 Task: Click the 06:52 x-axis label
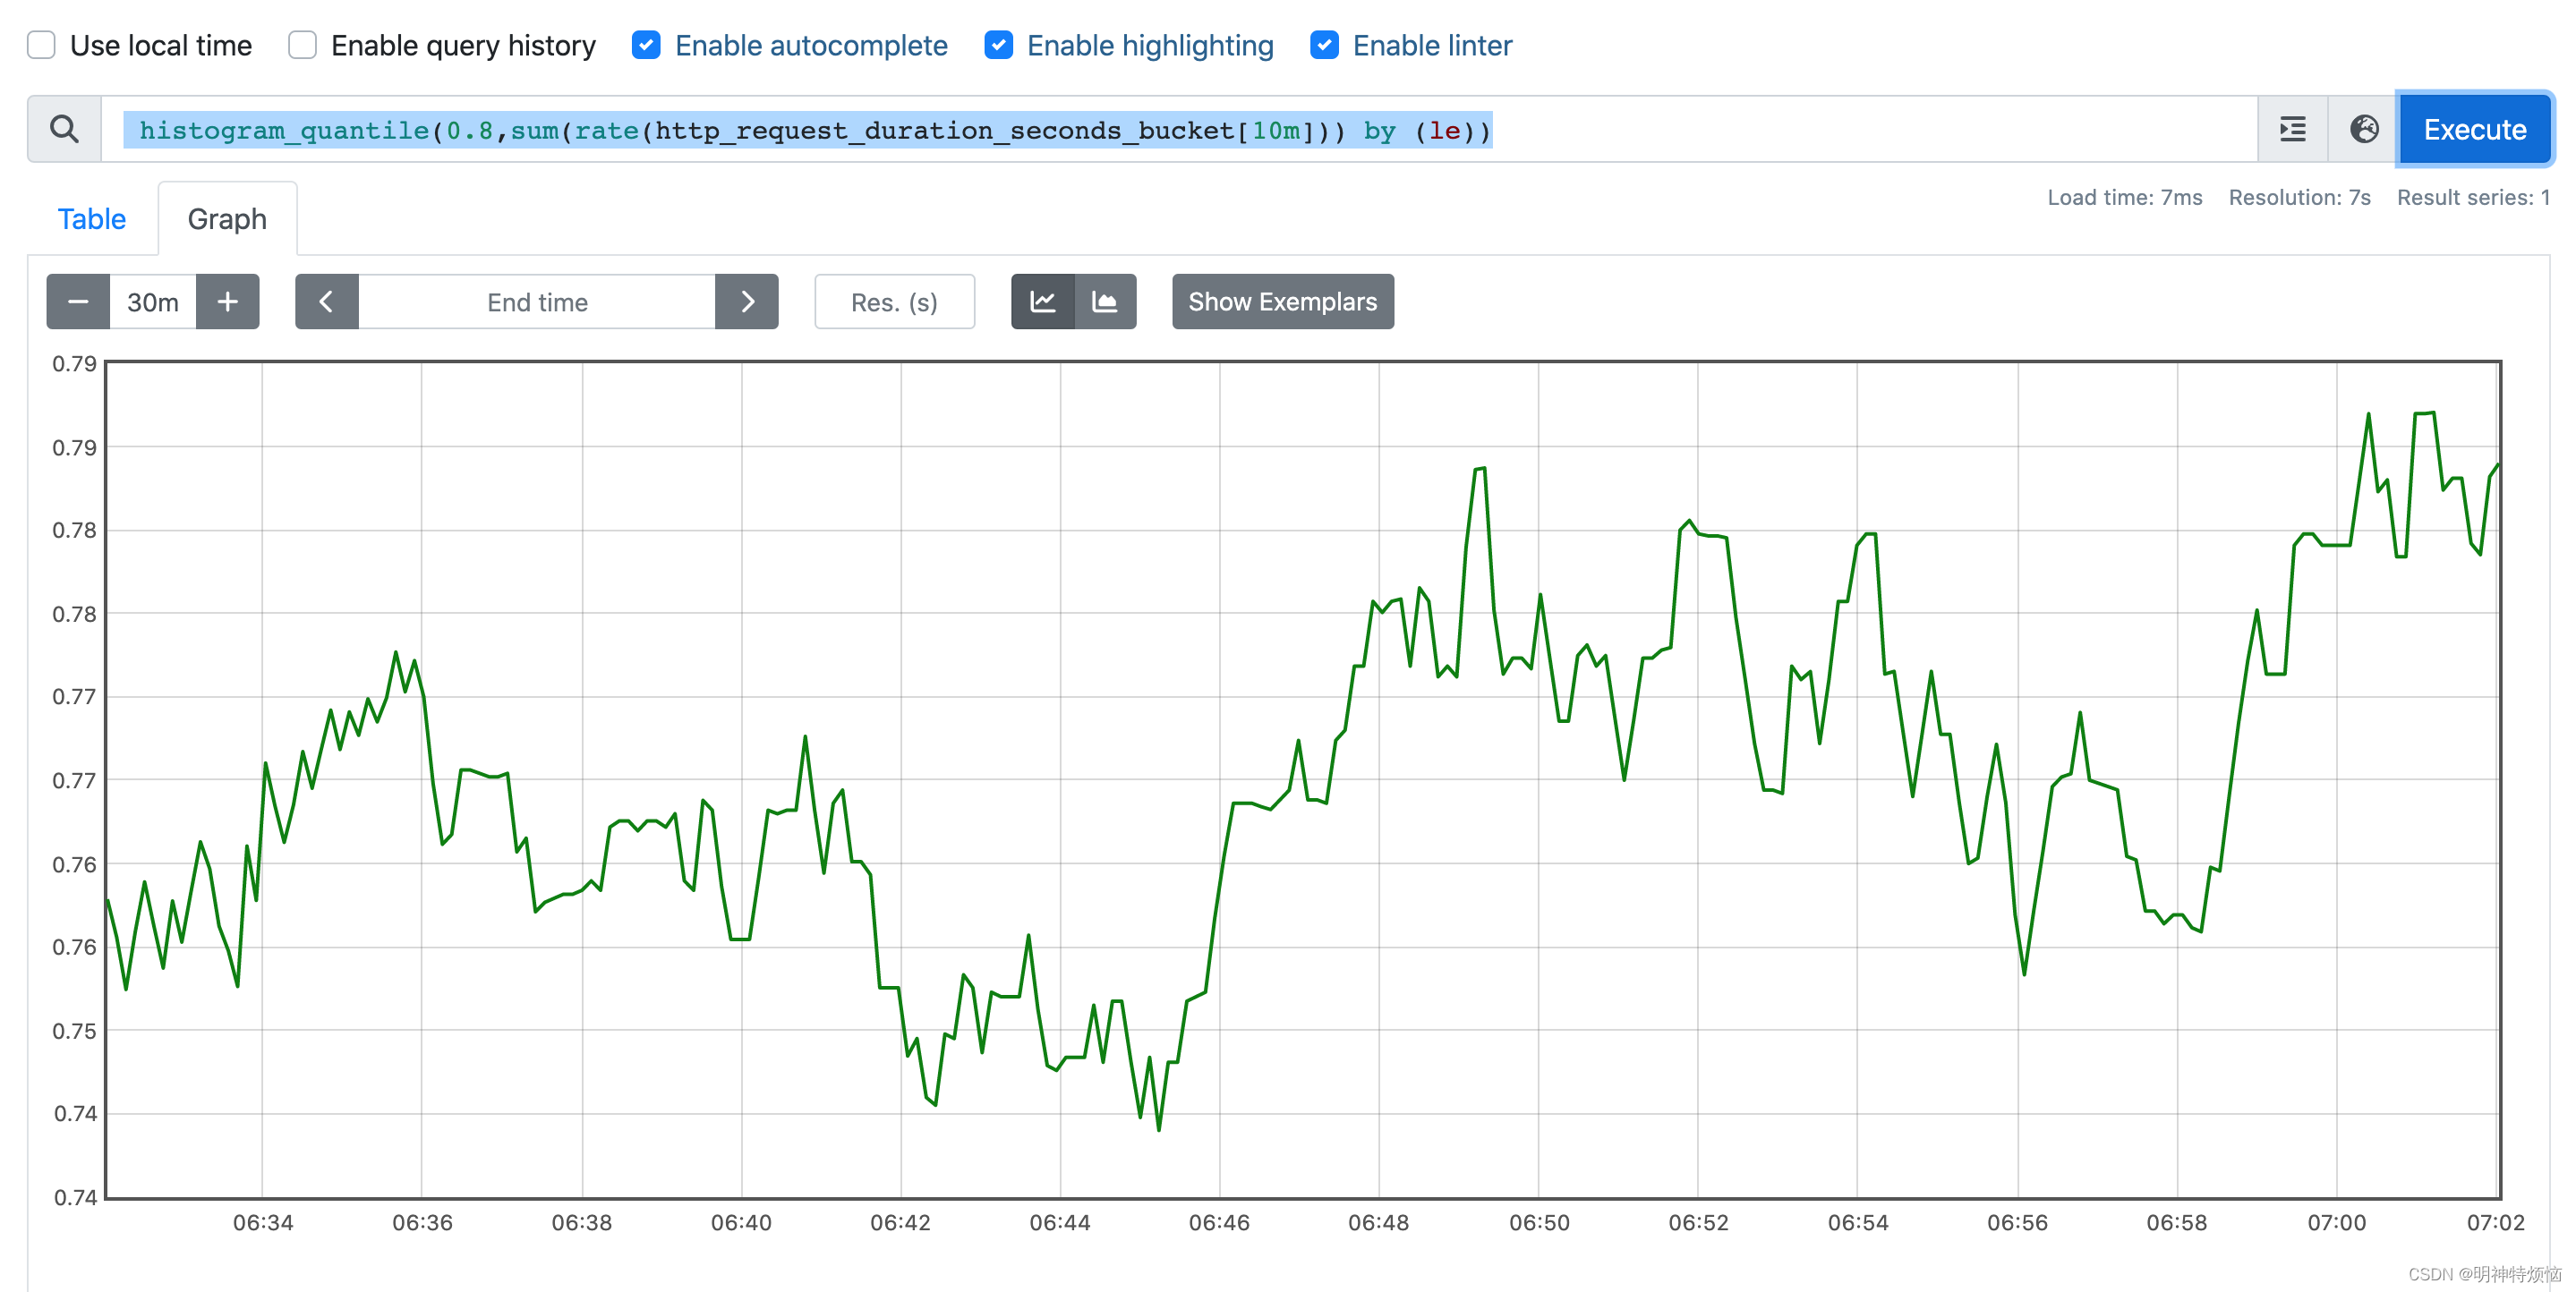tap(1698, 1222)
